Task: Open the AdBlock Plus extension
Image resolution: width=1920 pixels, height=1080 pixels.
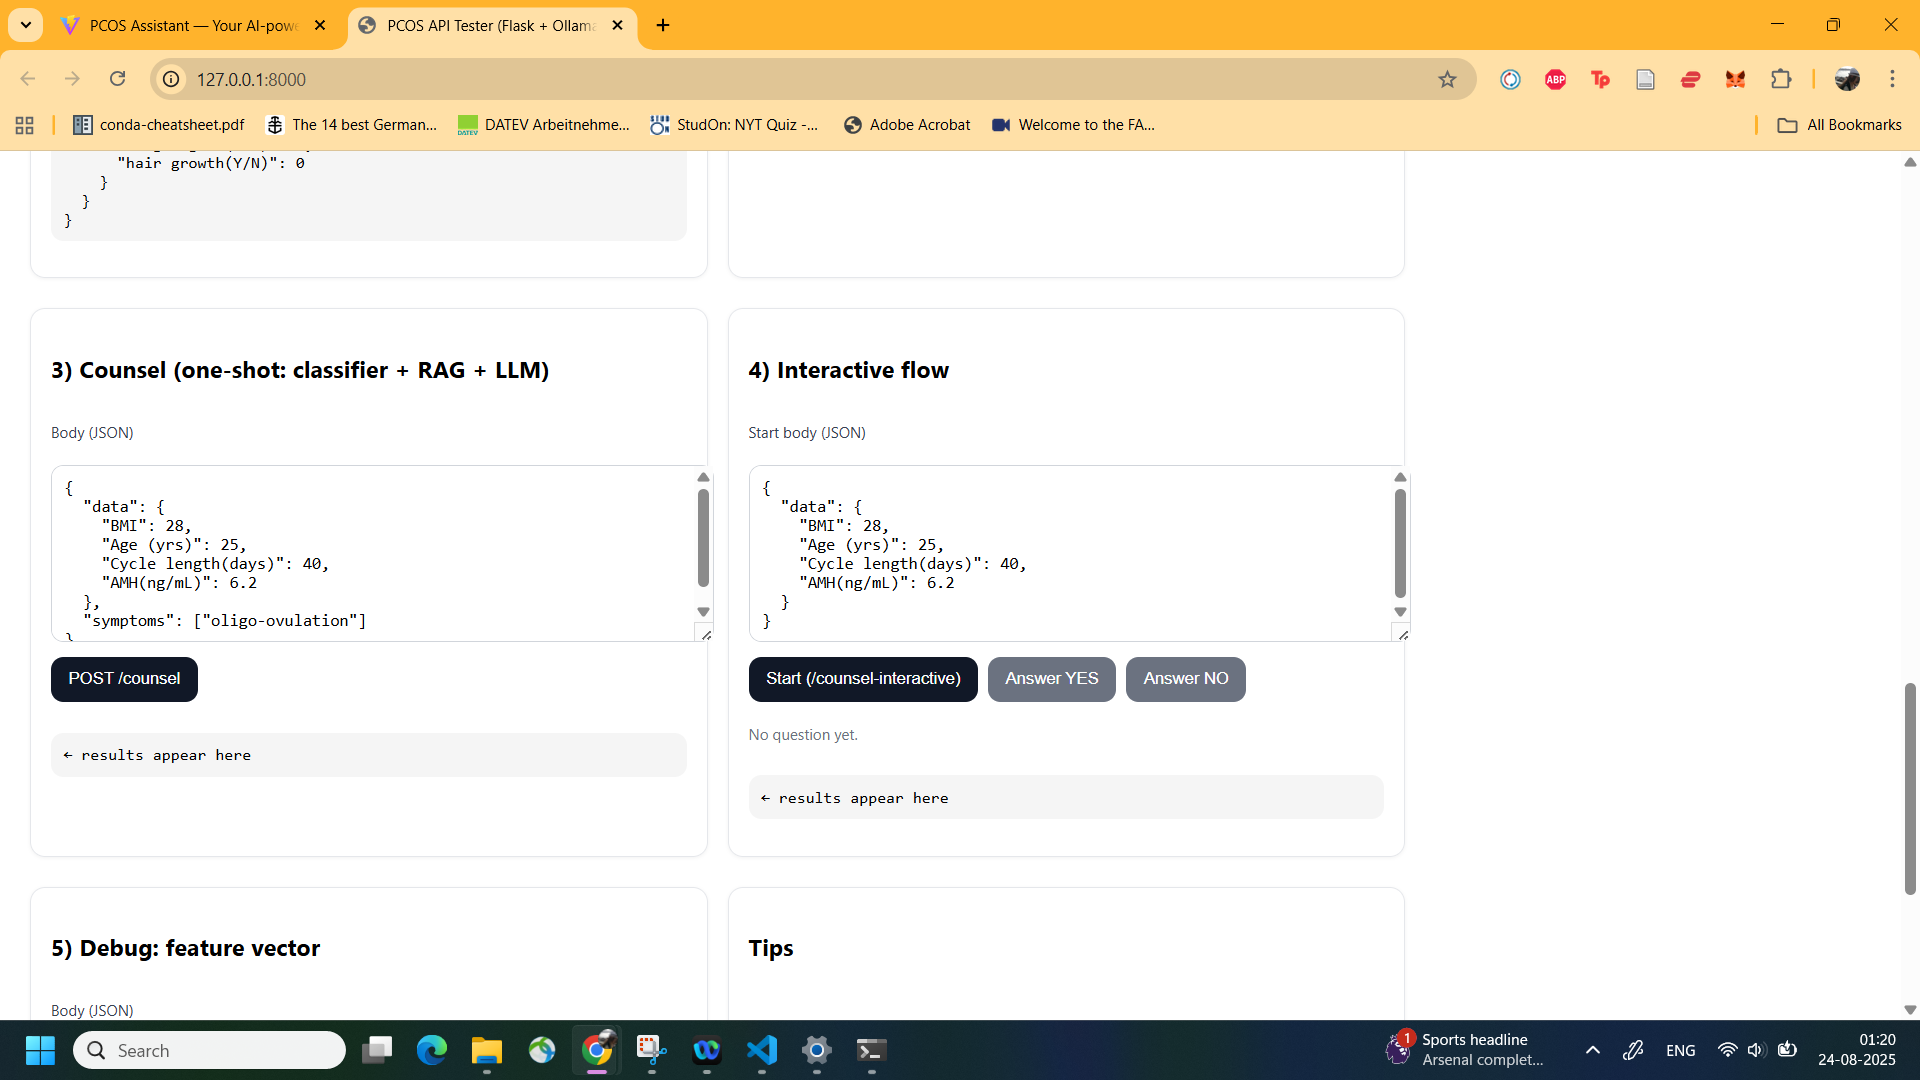Action: pos(1555,79)
